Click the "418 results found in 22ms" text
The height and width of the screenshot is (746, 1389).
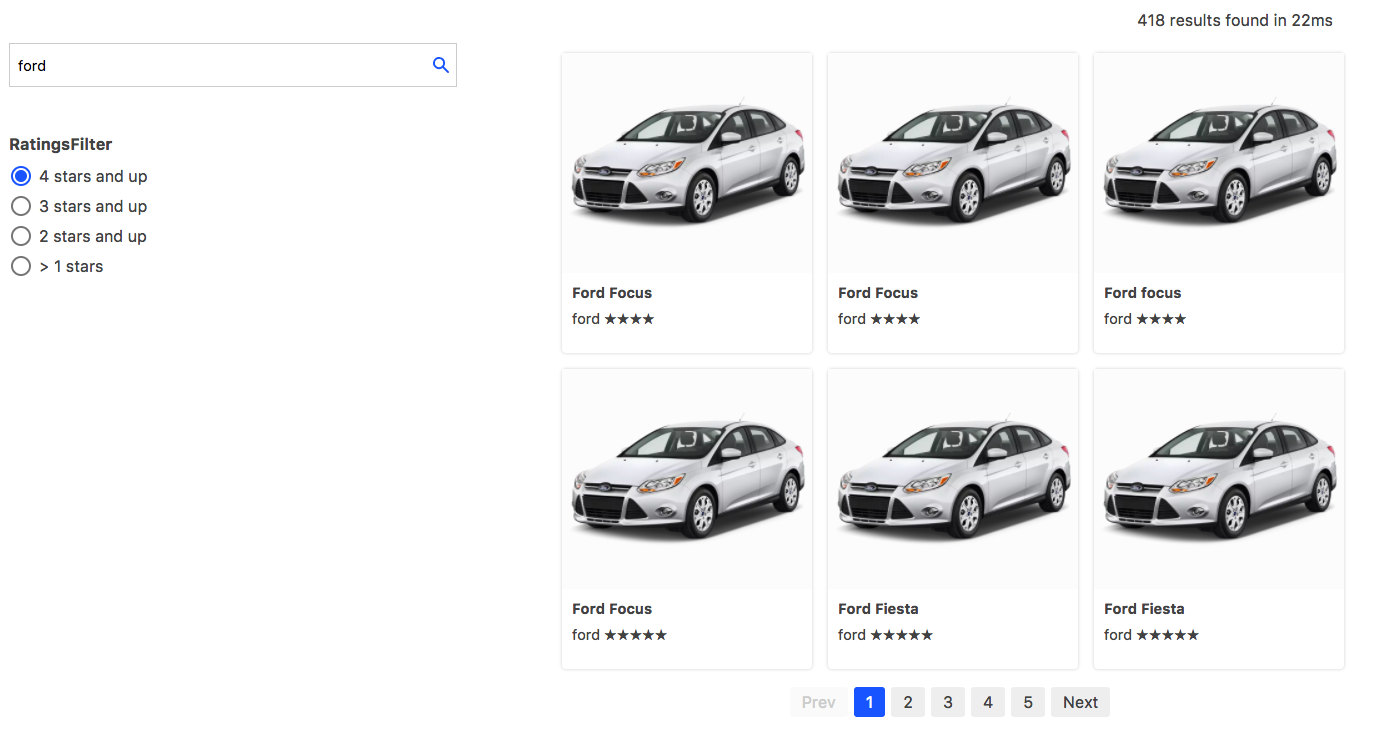1235,20
